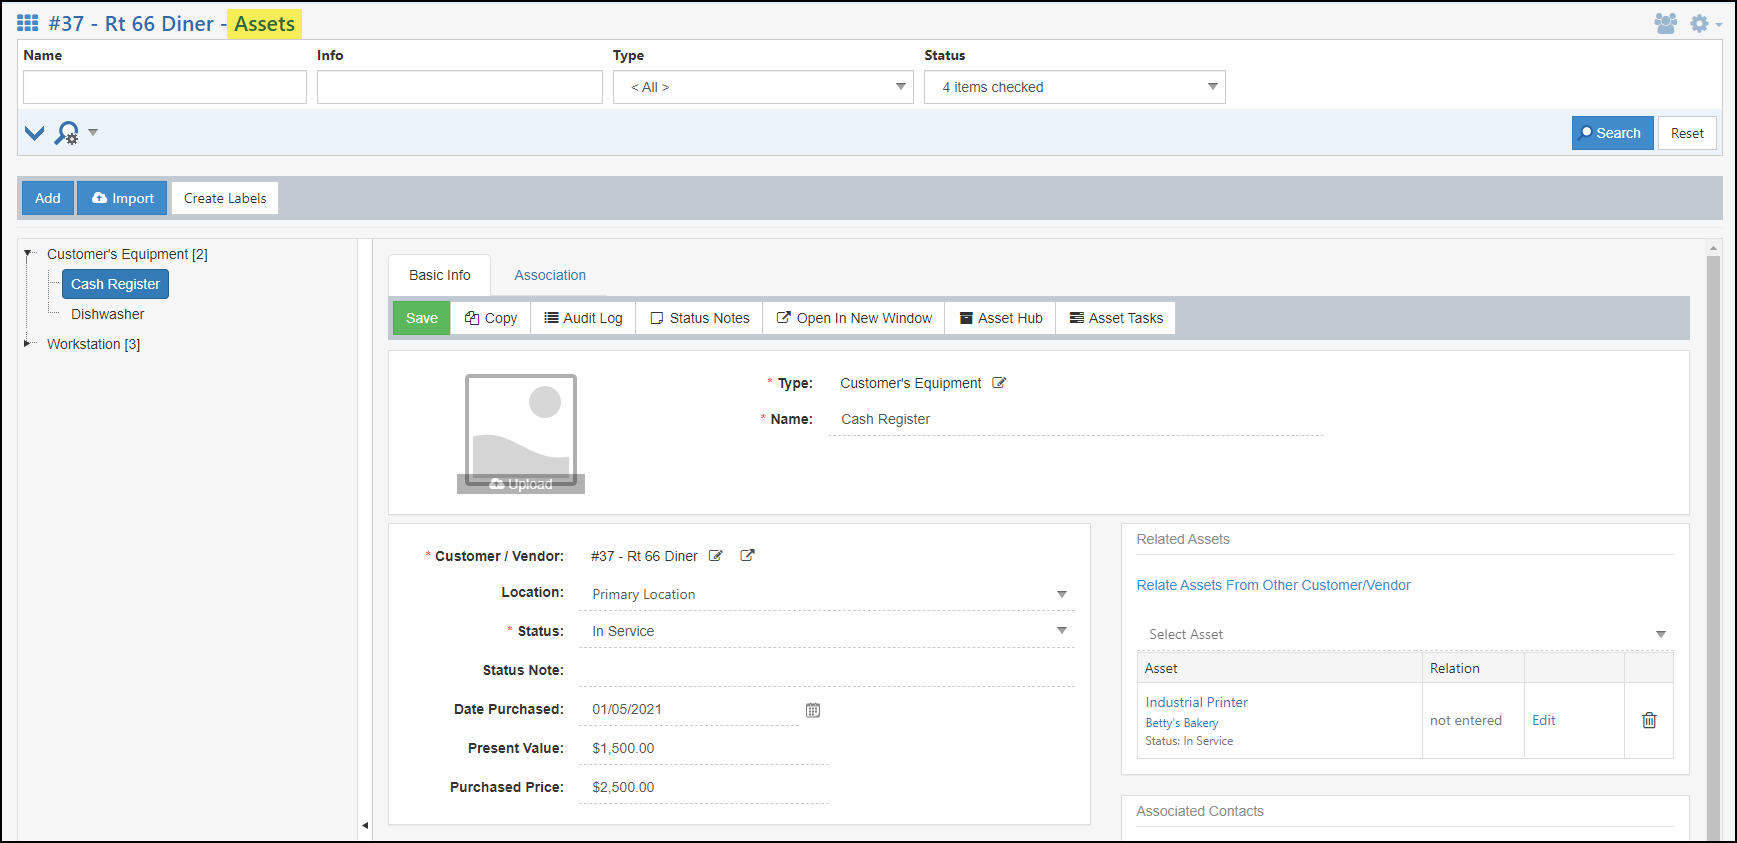Collapse the left tree panel arrow
Viewport: 1737px width, 843px height.
point(365,825)
